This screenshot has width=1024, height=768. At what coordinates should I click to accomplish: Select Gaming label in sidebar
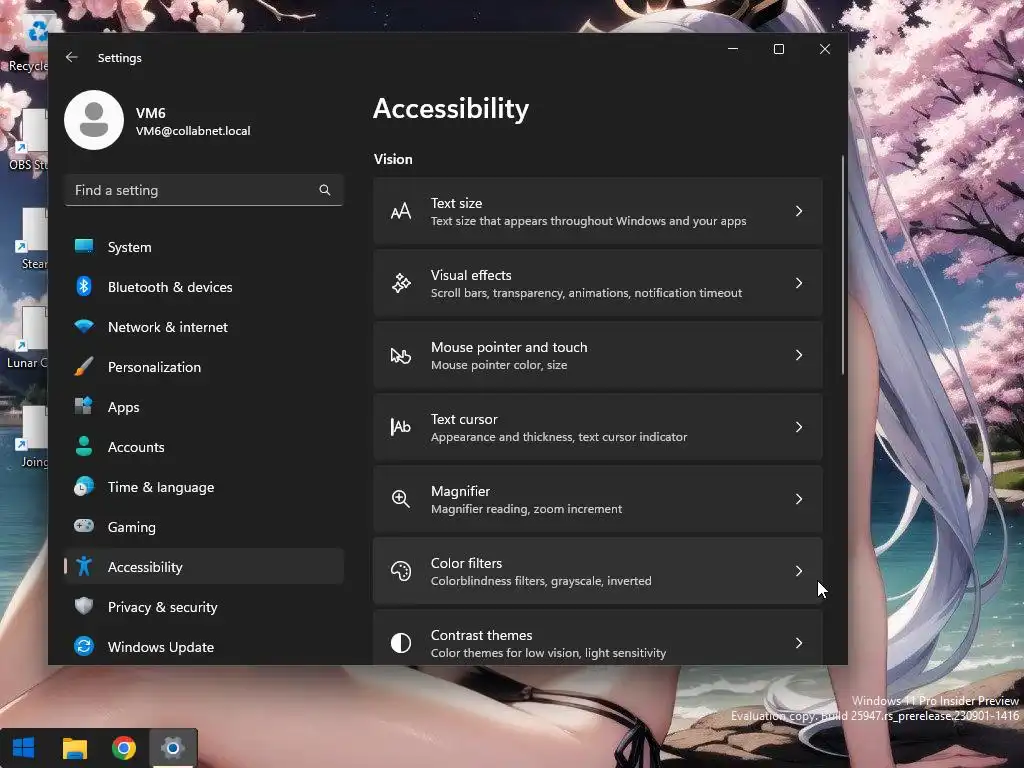(132, 527)
